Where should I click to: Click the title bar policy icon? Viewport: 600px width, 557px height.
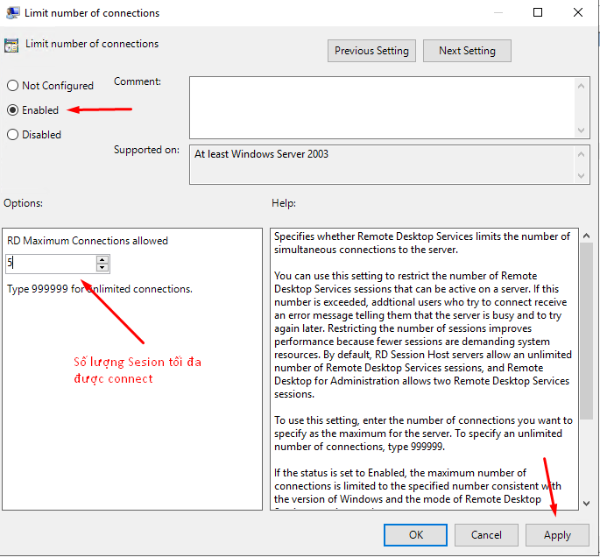pos(13,13)
